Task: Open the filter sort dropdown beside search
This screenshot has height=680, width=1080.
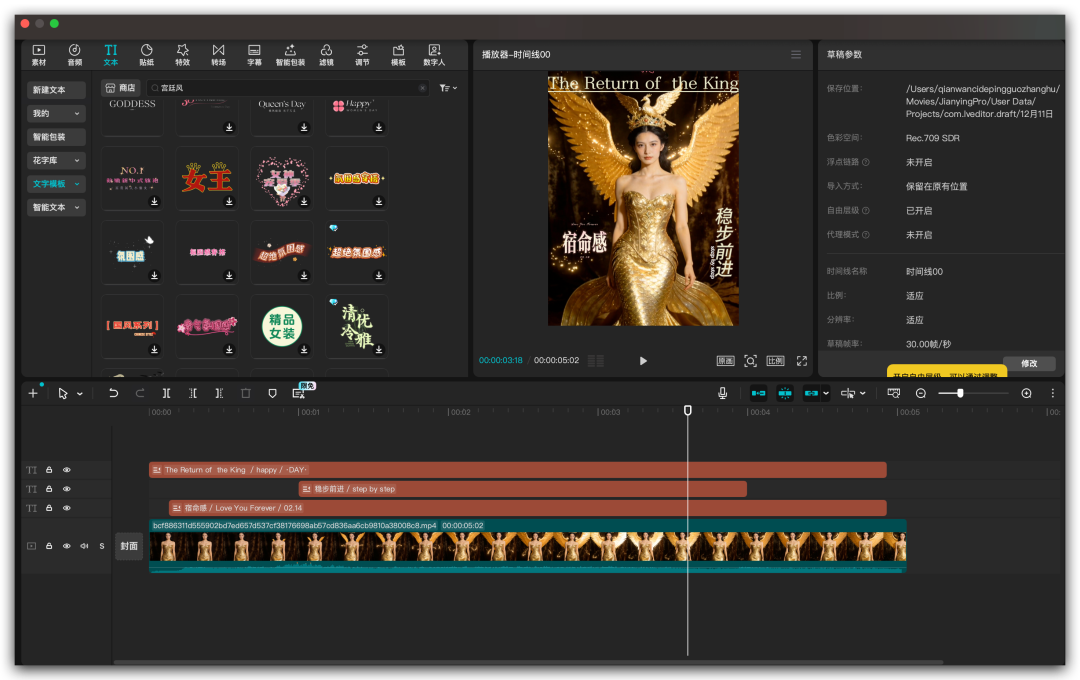Action: coord(448,88)
